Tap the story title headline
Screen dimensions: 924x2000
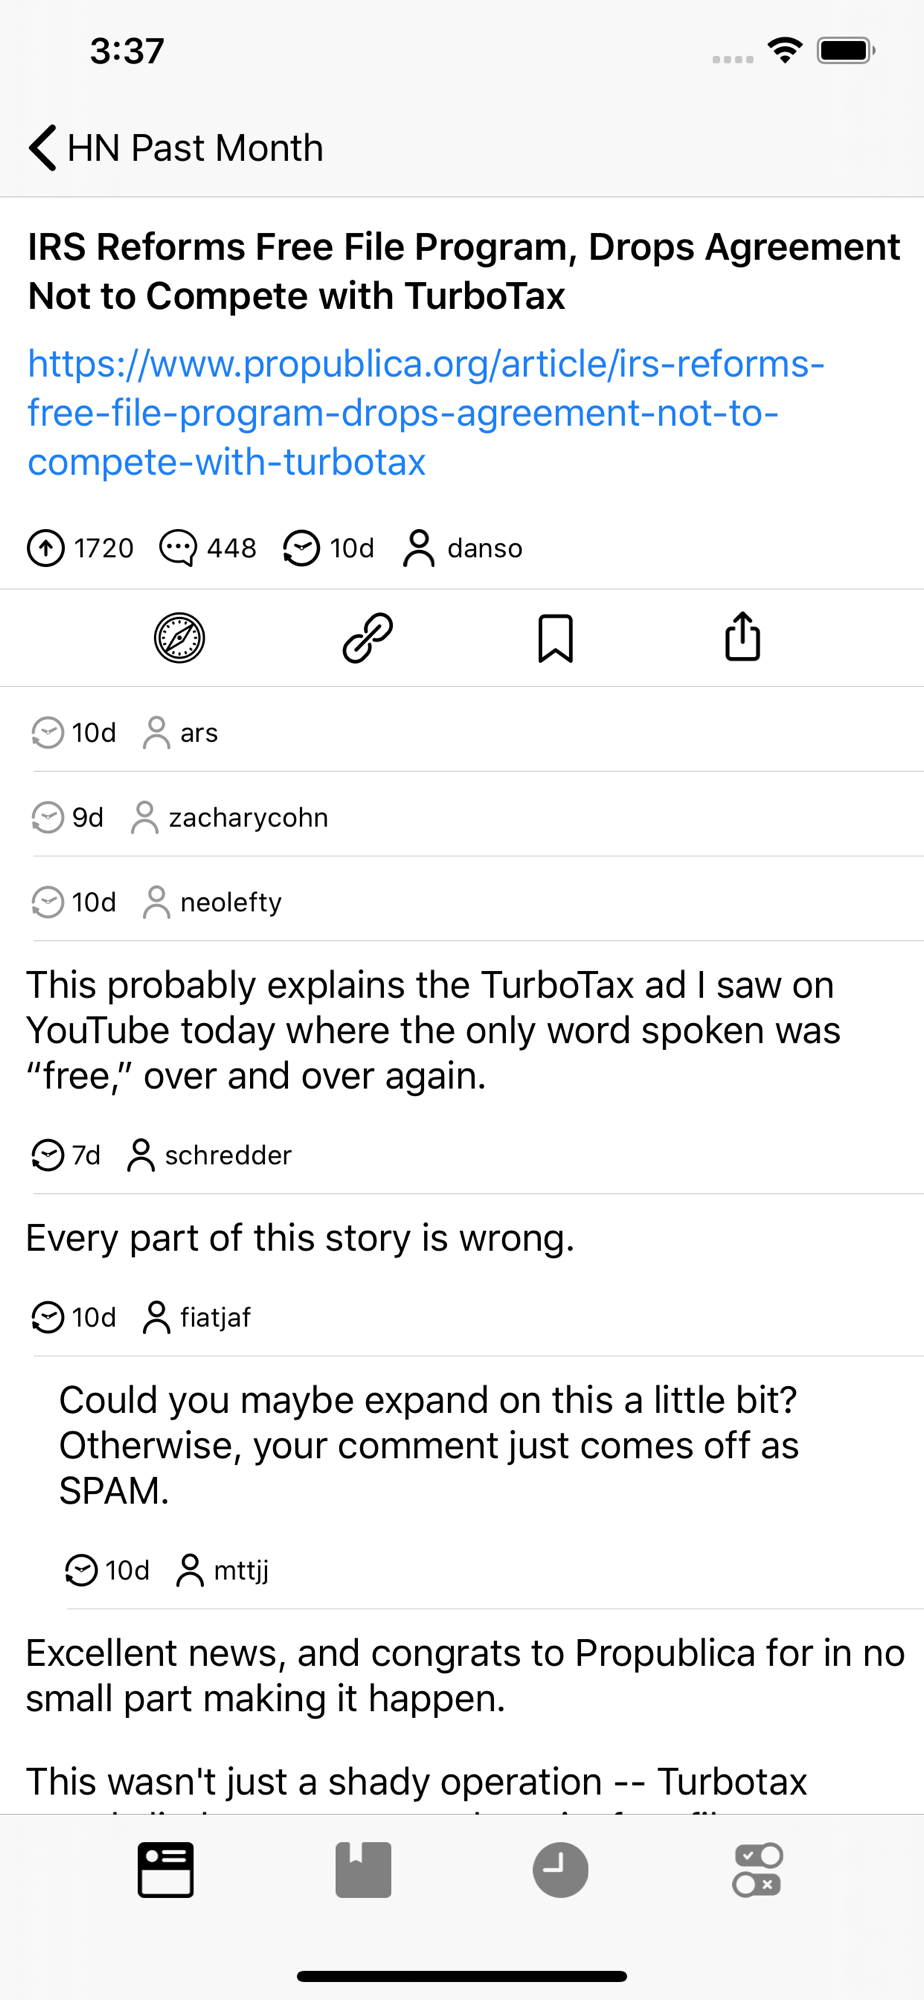462,271
